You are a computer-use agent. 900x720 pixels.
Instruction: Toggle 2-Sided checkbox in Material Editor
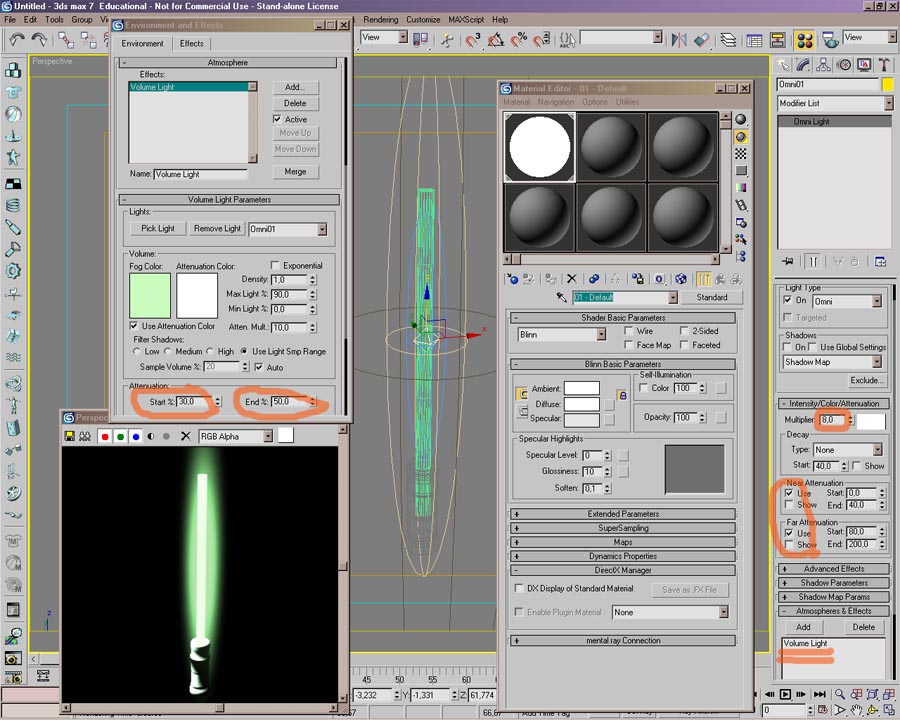tap(684, 331)
